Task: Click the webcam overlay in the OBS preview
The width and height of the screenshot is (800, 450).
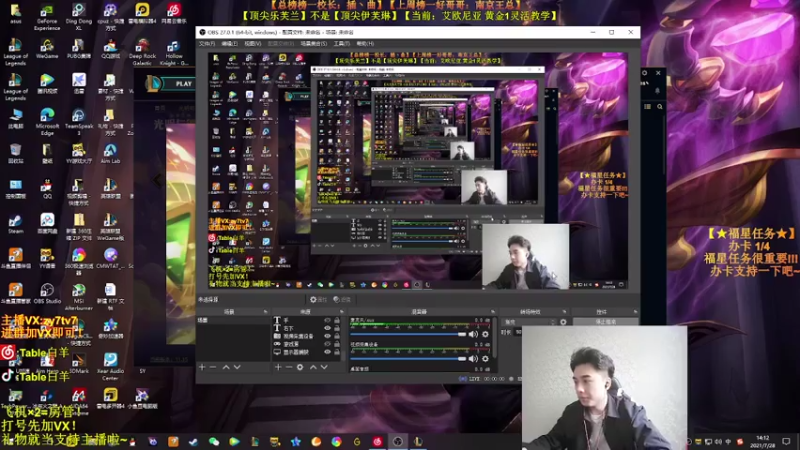Action: (x=526, y=256)
